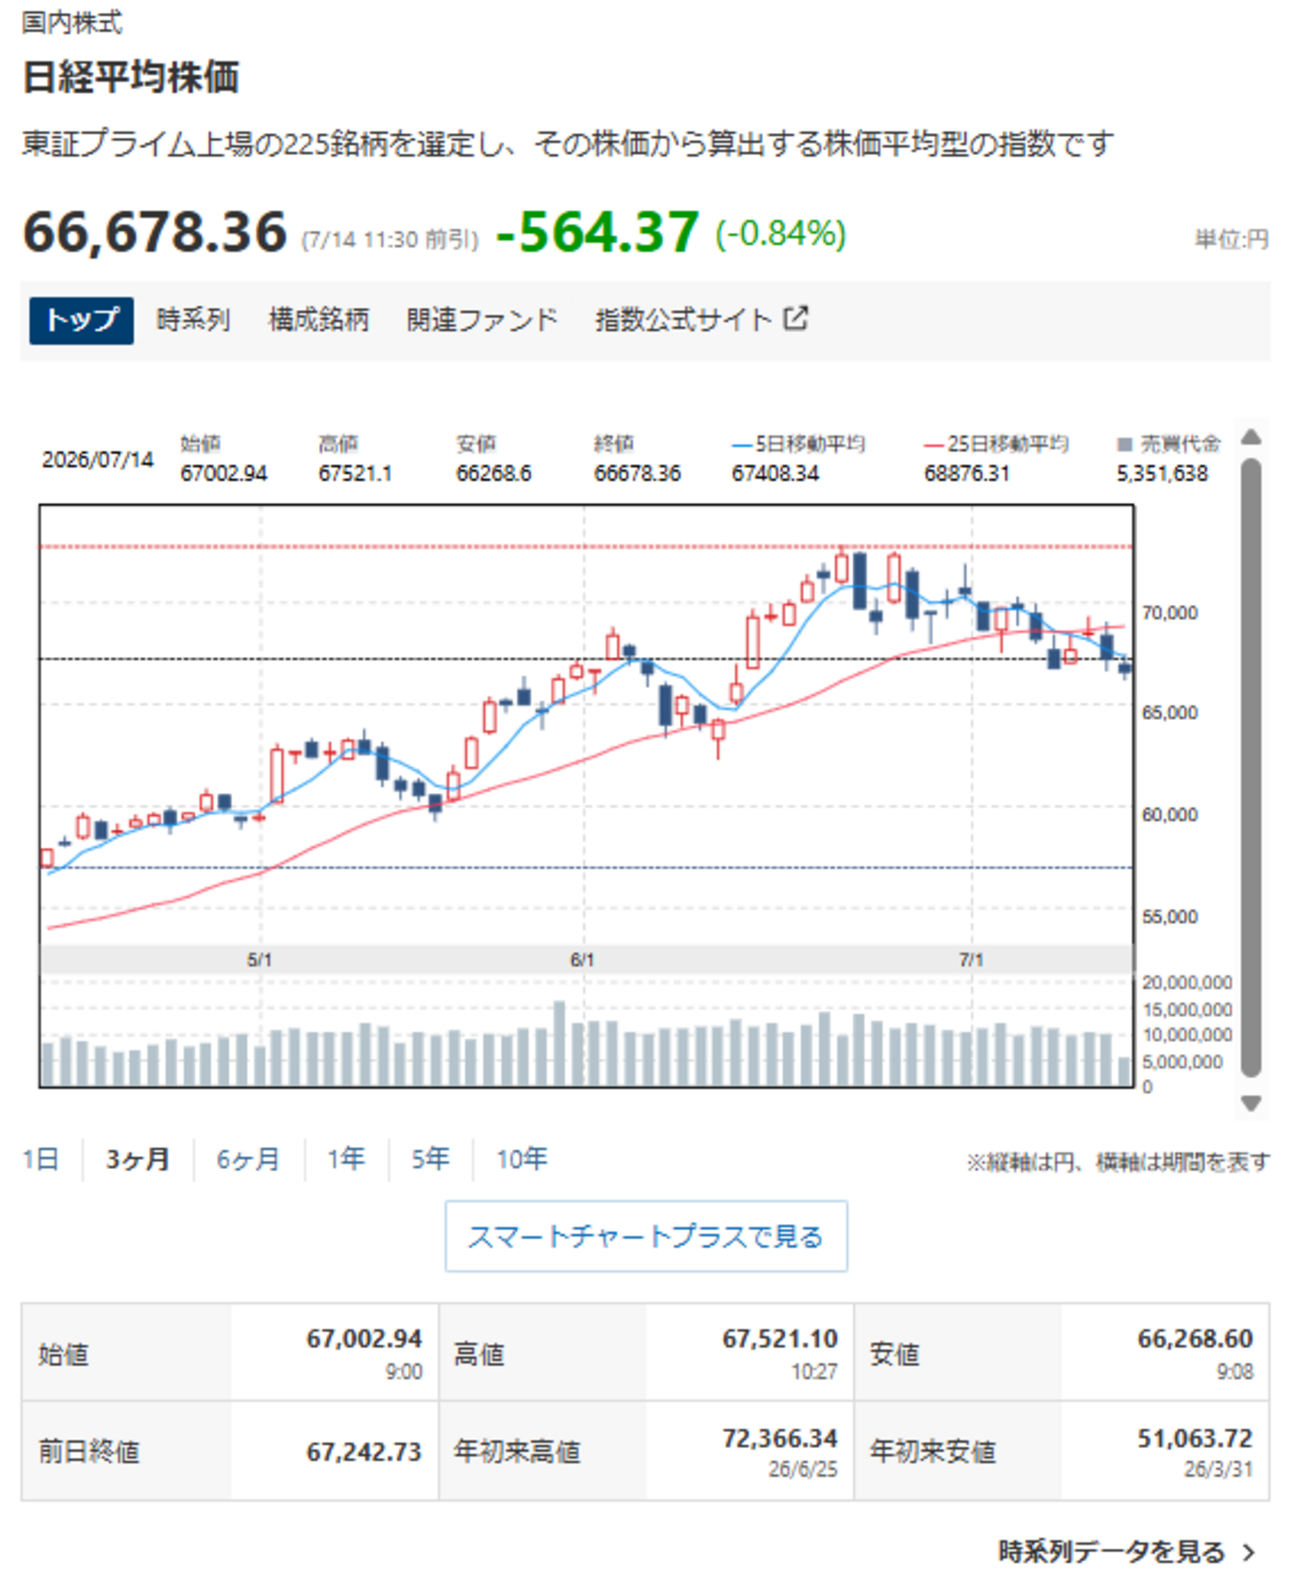Switch chart to the 1年 period
The width and height of the screenshot is (1300, 1572).
point(346,1159)
